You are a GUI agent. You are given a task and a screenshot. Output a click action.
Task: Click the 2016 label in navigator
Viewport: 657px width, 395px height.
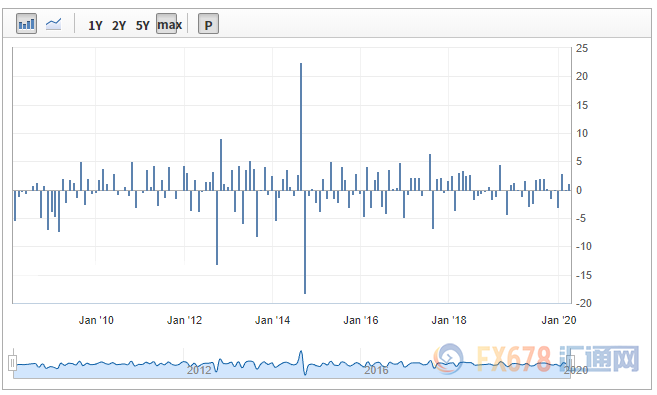[x=376, y=370]
